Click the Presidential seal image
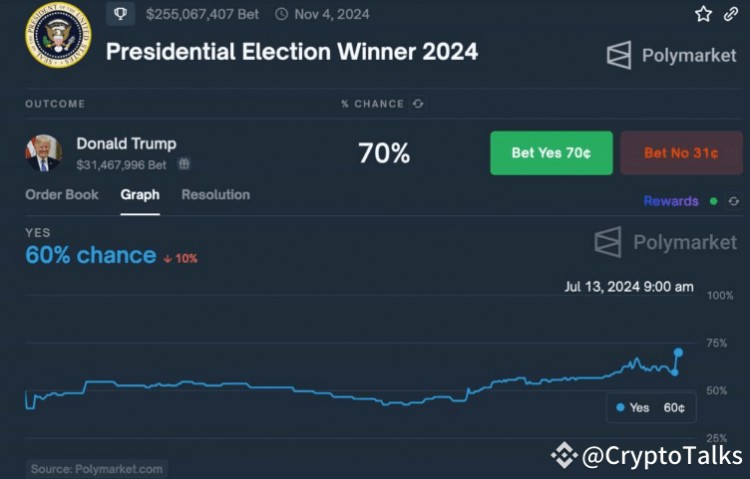 click(58, 35)
